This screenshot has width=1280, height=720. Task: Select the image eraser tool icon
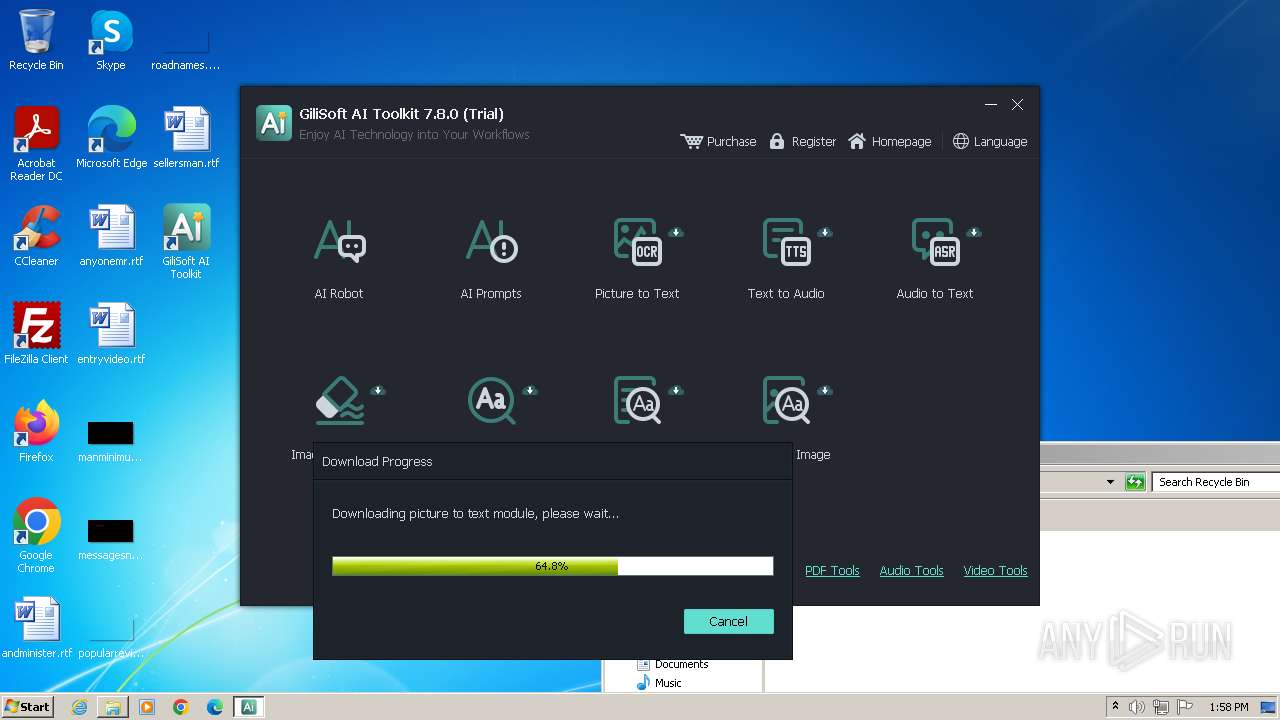[x=340, y=400]
